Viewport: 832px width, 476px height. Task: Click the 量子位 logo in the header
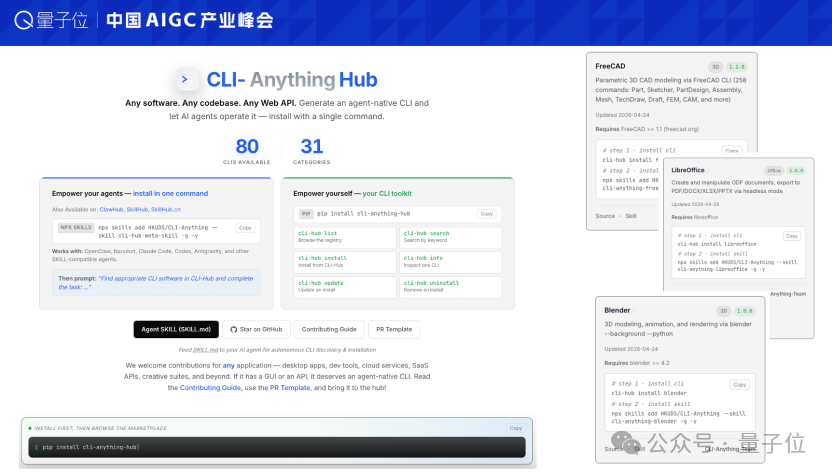click(51, 20)
